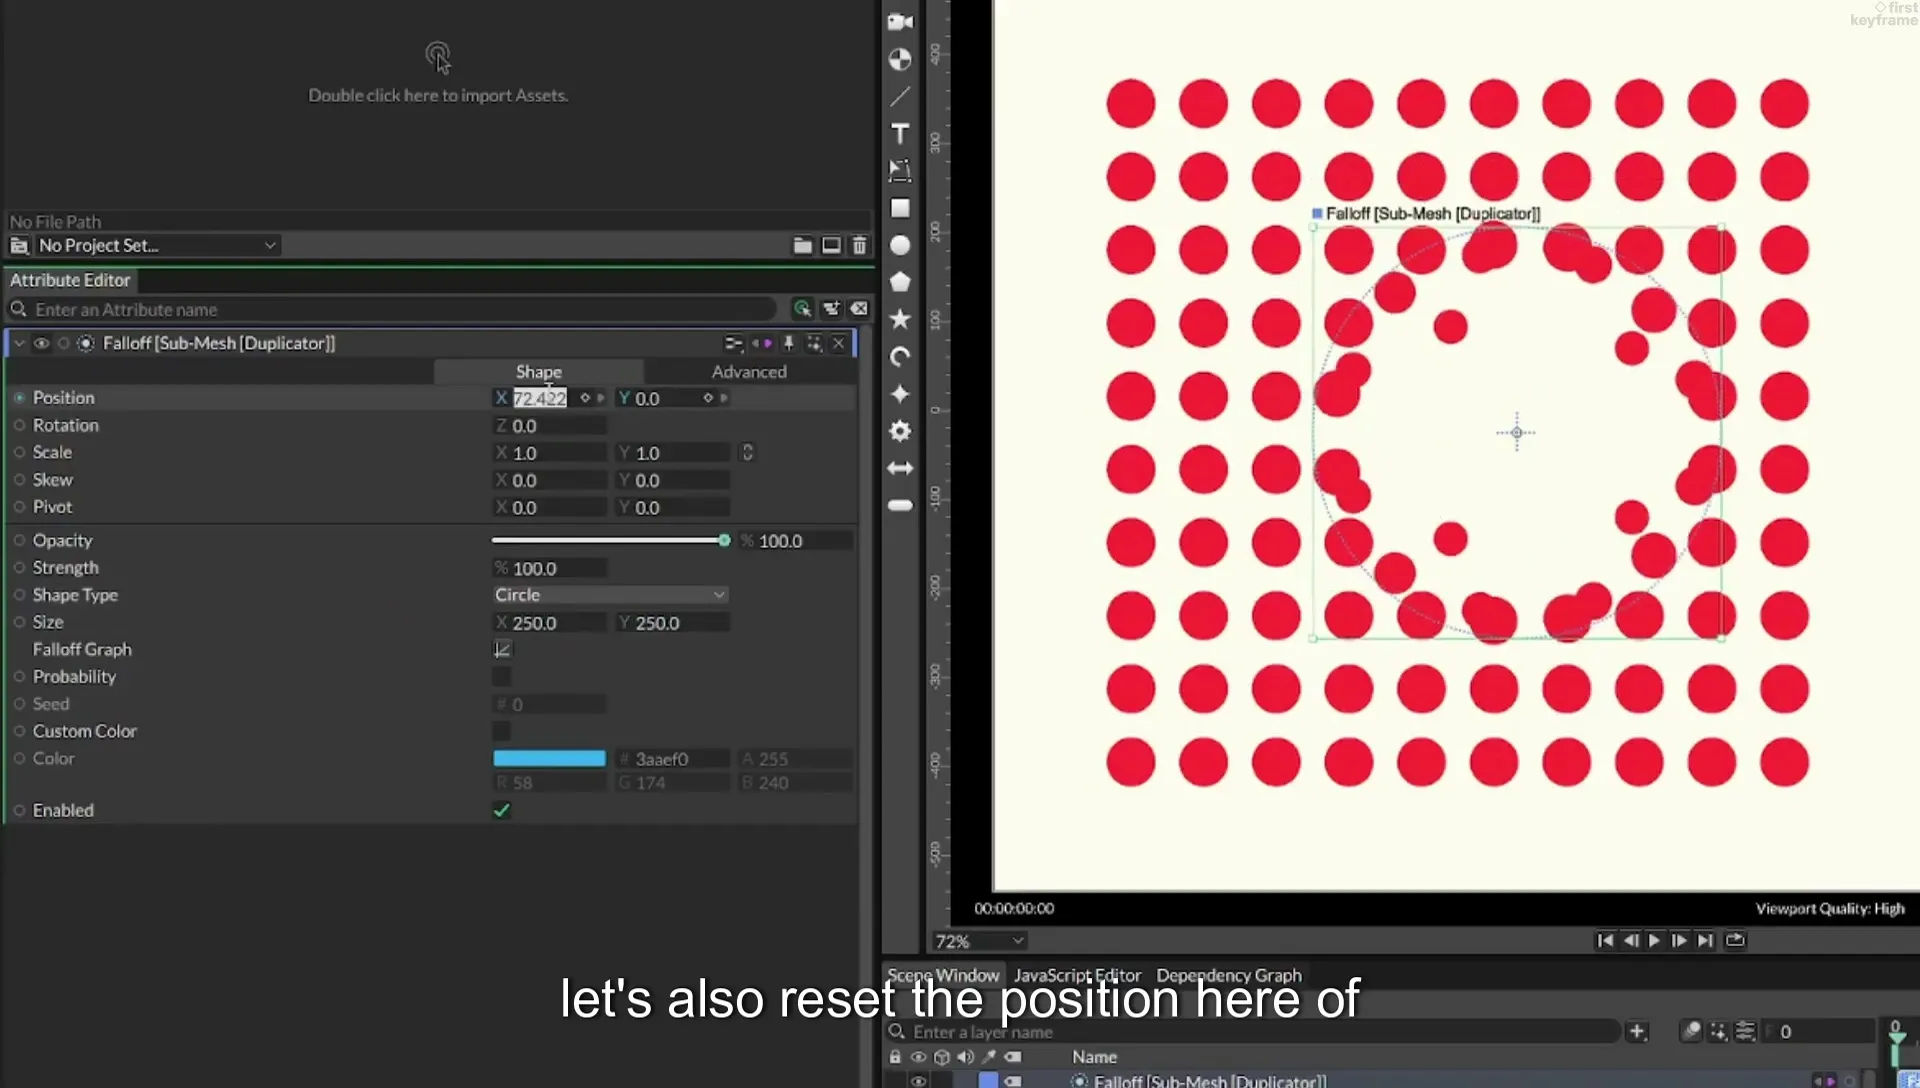The height and width of the screenshot is (1088, 1920).
Task: Select the Polygon shape tool
Action: pyautogui.click(x=900, y=282)
